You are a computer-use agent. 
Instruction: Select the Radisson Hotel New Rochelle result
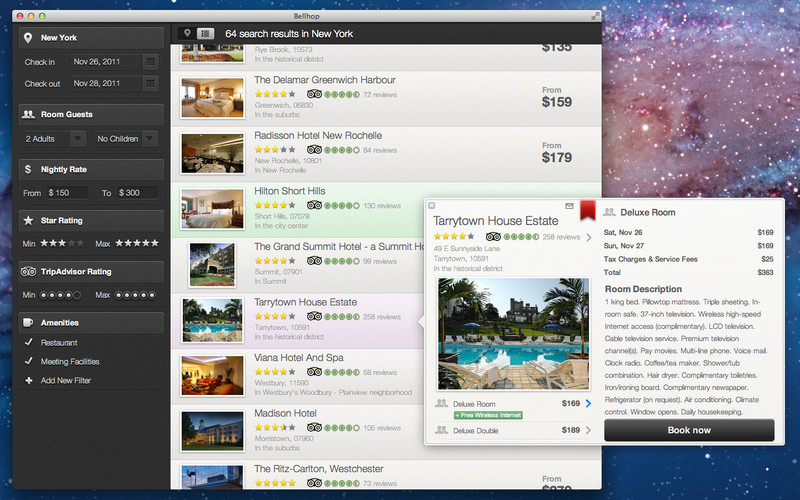click(386, 155)
